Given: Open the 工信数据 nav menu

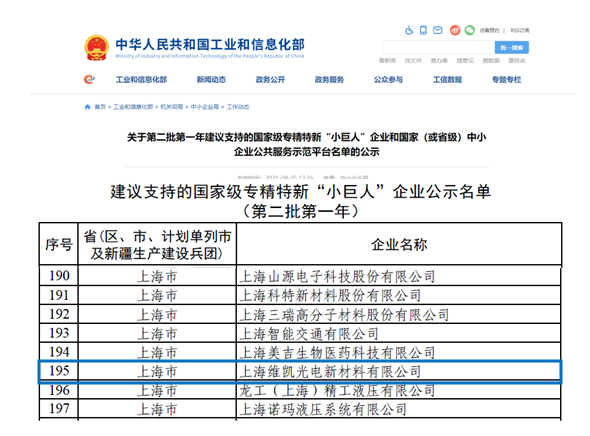Looking at the screenshot, I should coord(447,79).
